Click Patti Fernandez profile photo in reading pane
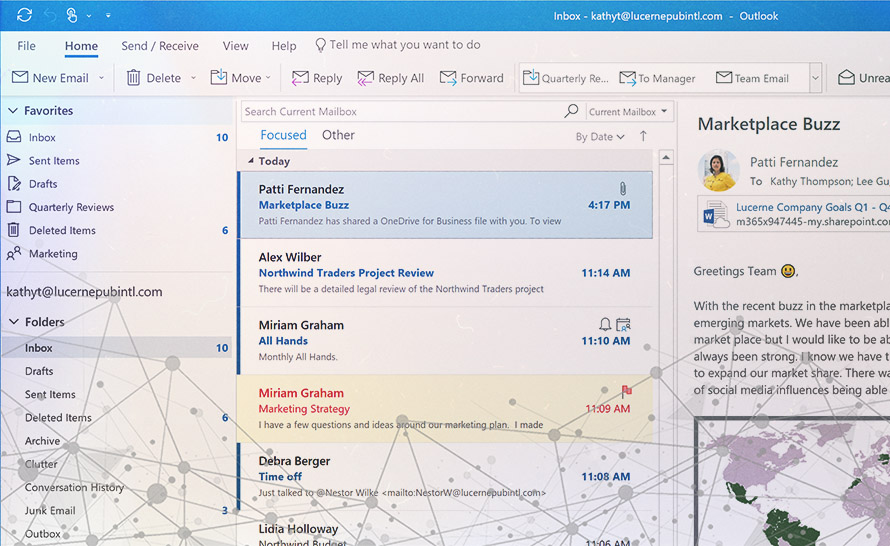 tap(718, 170)
